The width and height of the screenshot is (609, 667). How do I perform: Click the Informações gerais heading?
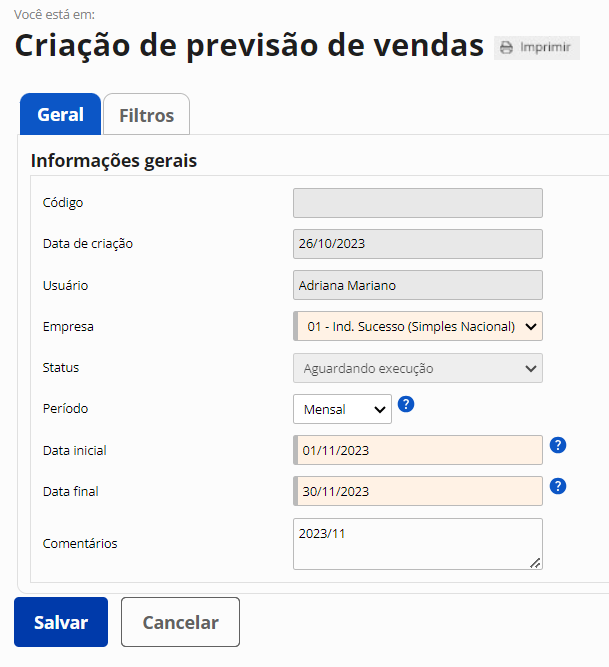(114, 161)
